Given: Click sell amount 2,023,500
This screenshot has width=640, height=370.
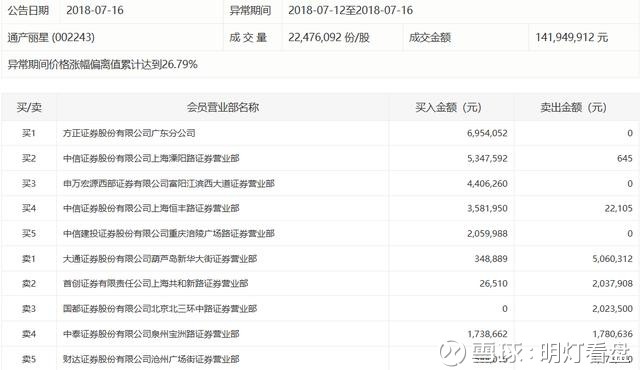Looking at the screenshot, I should pos(613,309).
